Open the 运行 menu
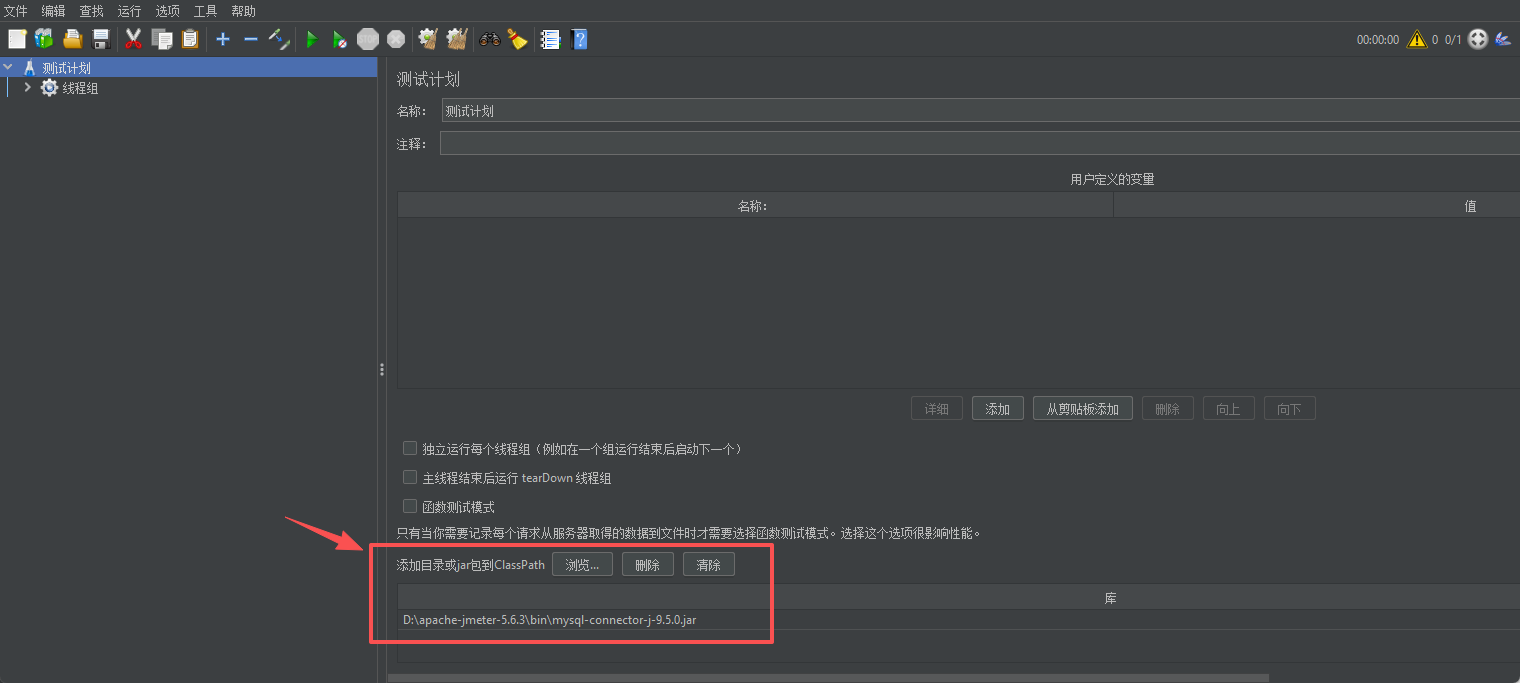 coord(128,11)
